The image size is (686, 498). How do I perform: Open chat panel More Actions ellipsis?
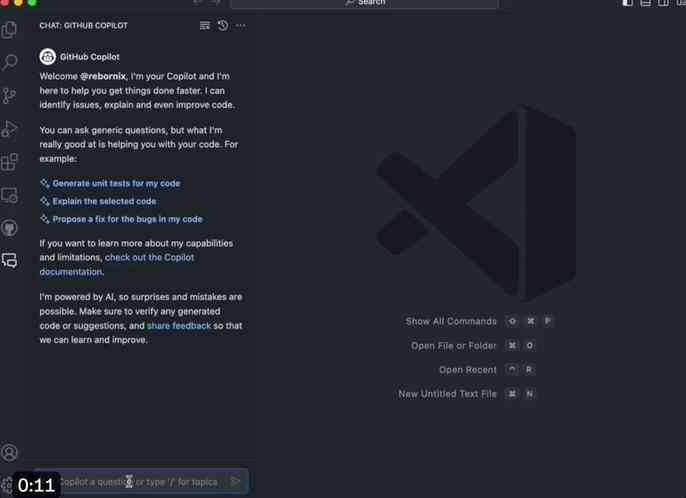241,25
